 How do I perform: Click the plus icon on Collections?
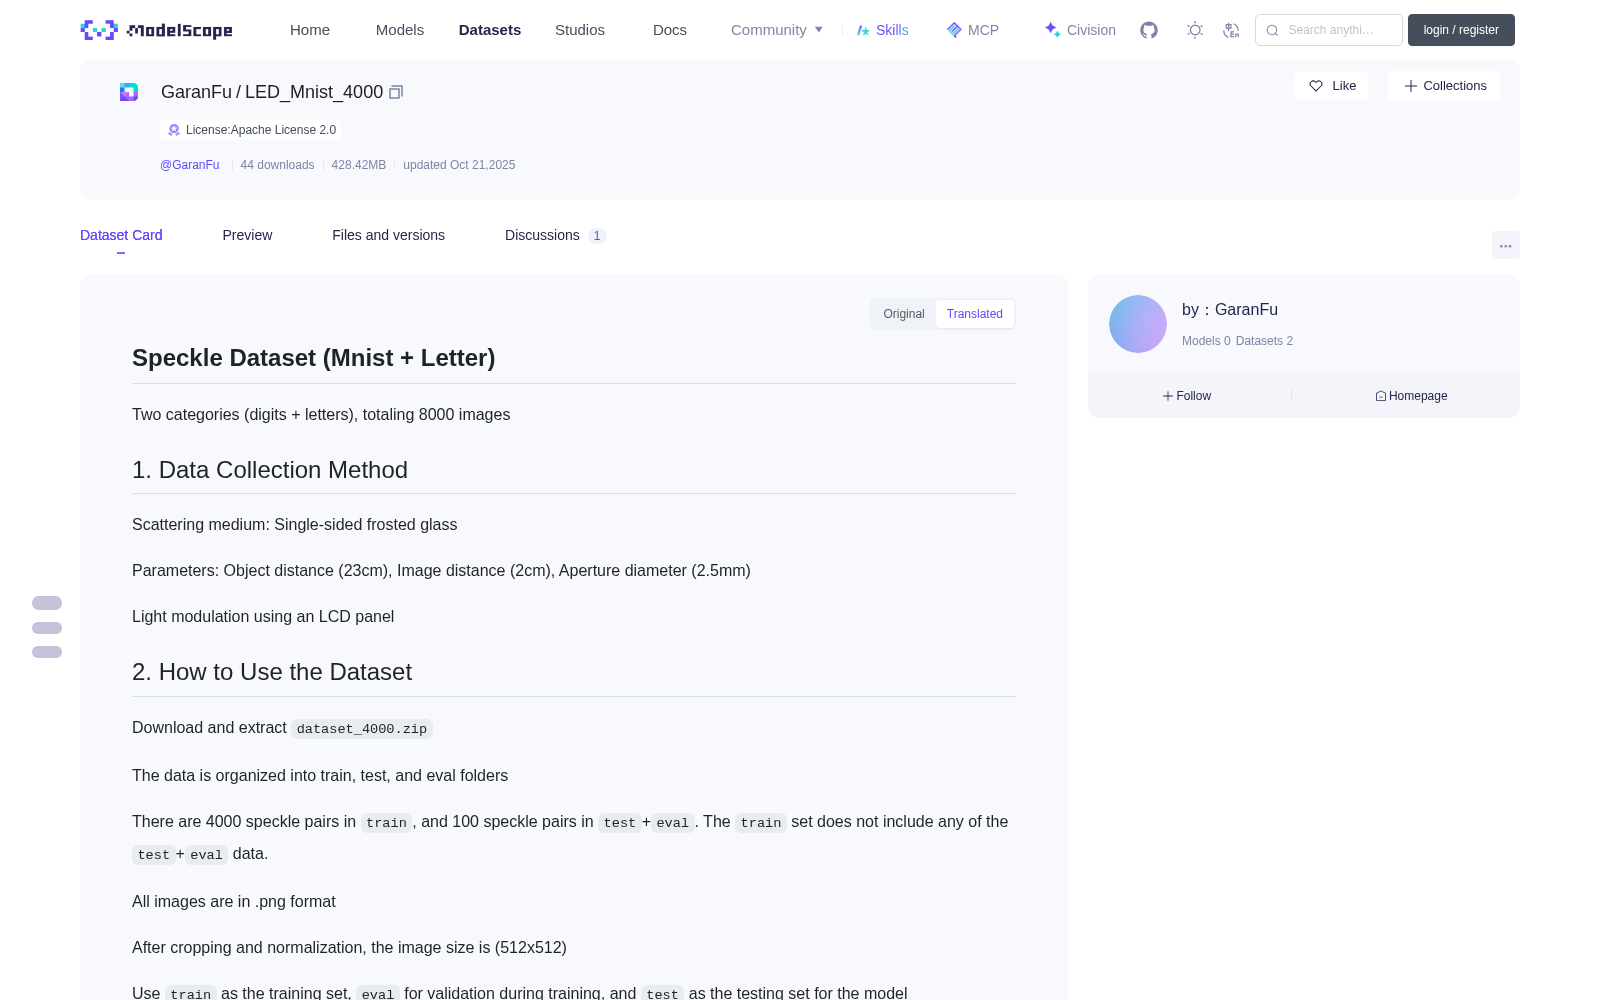tap(1411, 86)
